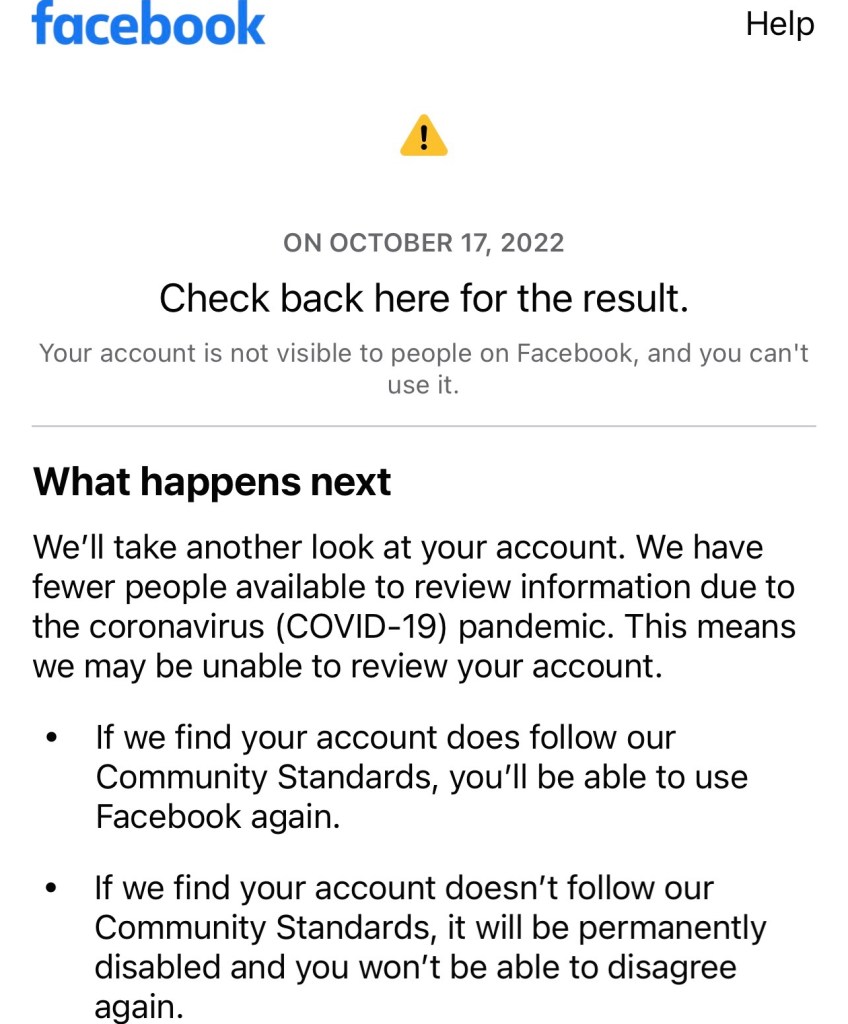Click 'If we find your account does follow'
The height and width of the screenshot is (1024, 848).
385,738
